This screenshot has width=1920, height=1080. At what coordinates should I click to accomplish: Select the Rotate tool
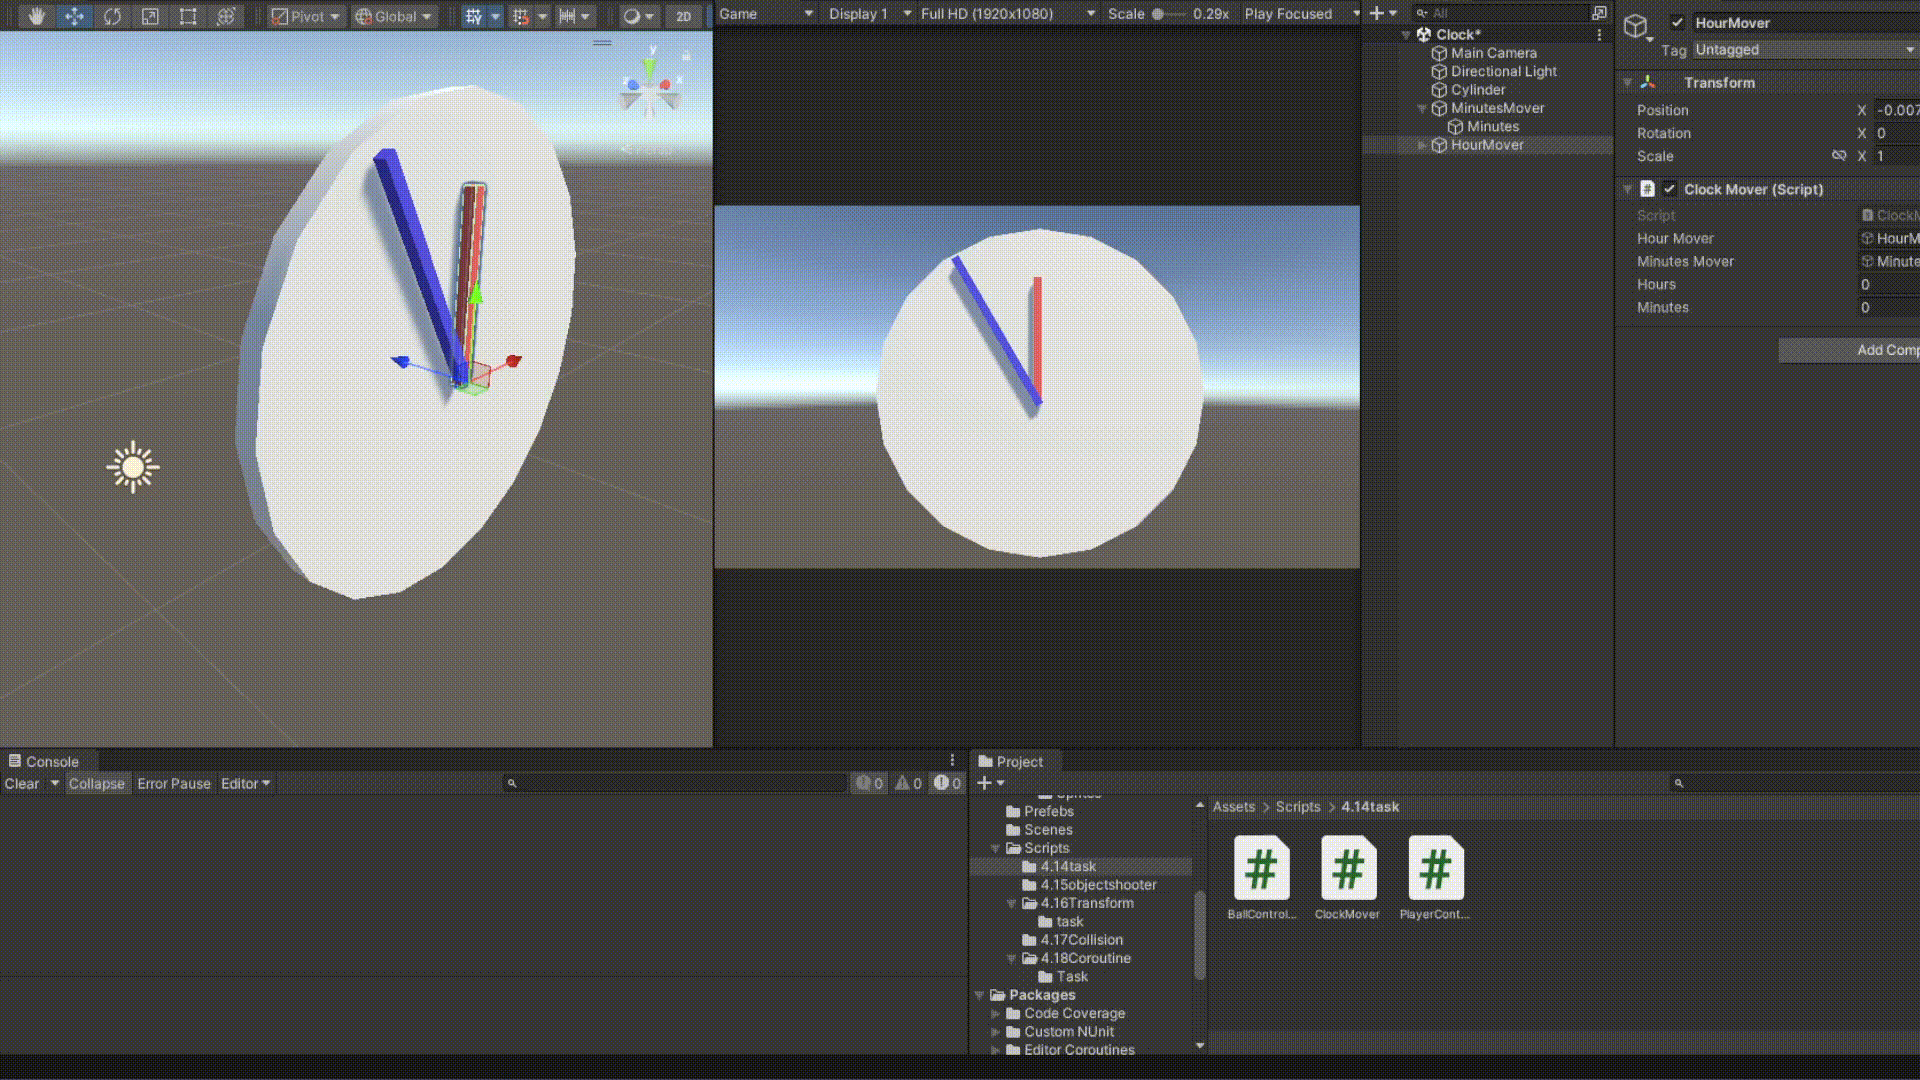click(112, 16)
